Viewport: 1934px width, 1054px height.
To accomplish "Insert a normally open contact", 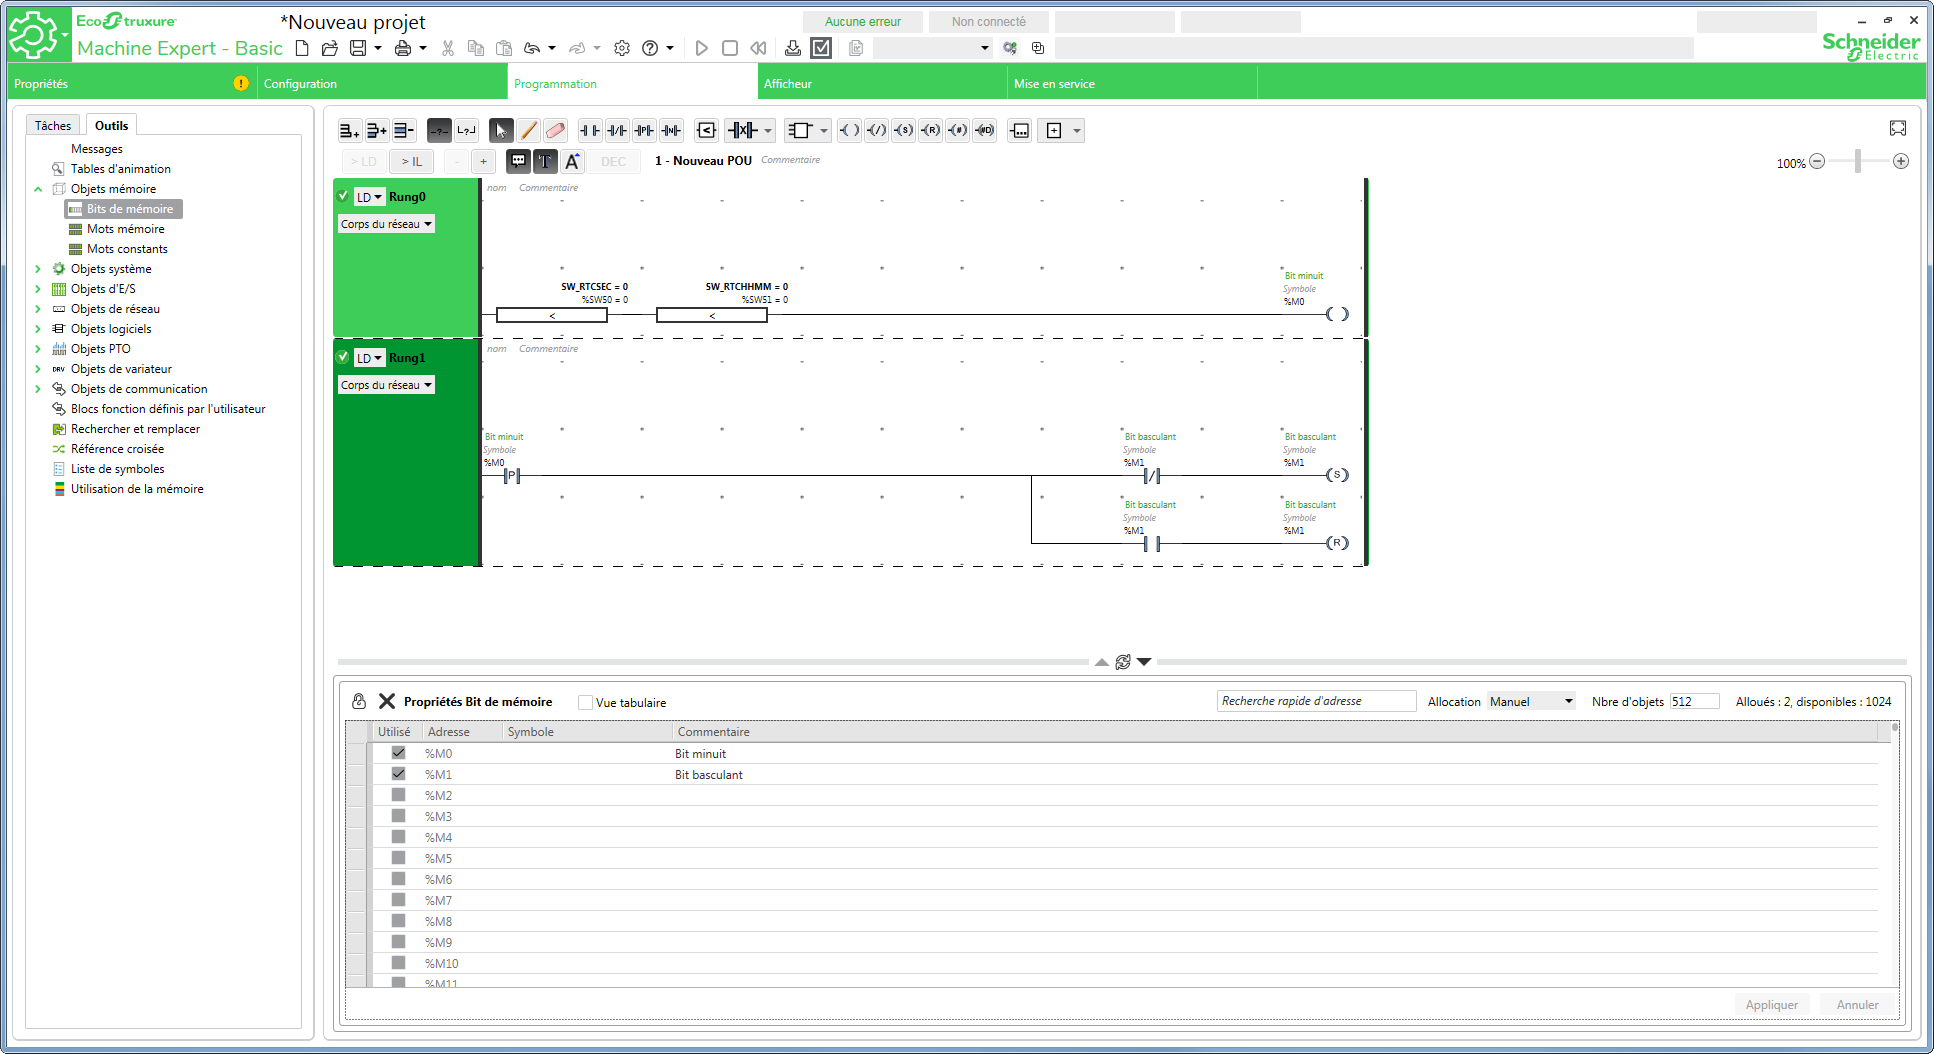I will tap(590, 131).
